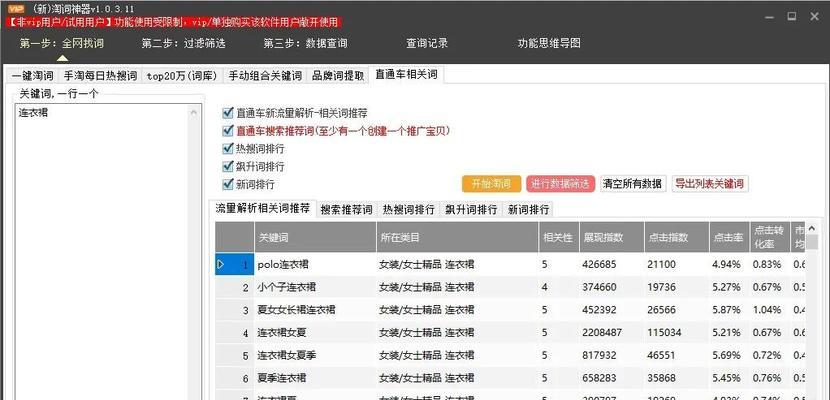Select keyword cell 夏女女长裙连衣裙

(x=315, y=310)
